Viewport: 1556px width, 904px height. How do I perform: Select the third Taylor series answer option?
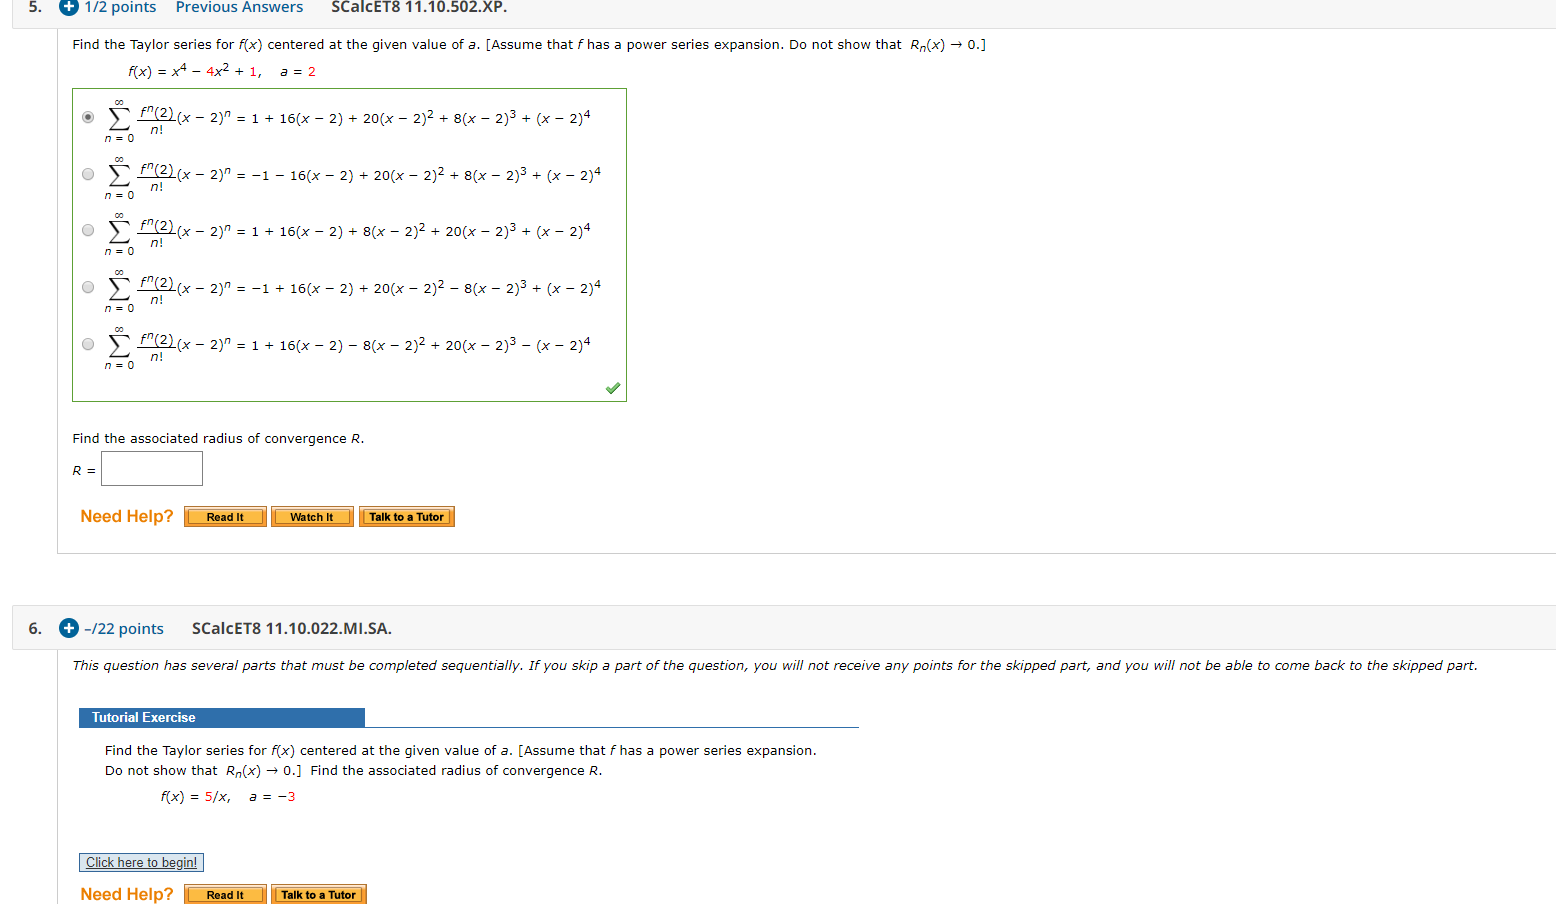coord(87,230)
